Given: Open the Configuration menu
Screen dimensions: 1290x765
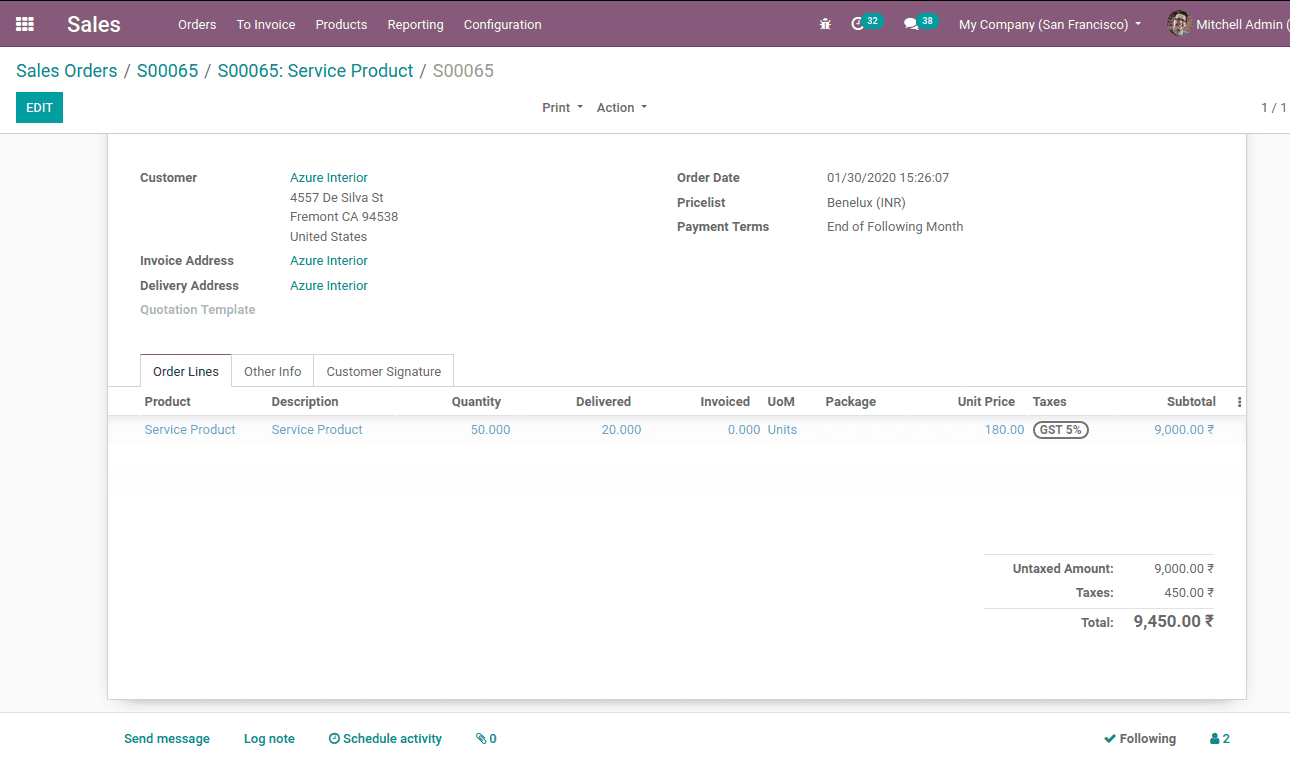Looking at the screenshot, I should tap(503, 24).
